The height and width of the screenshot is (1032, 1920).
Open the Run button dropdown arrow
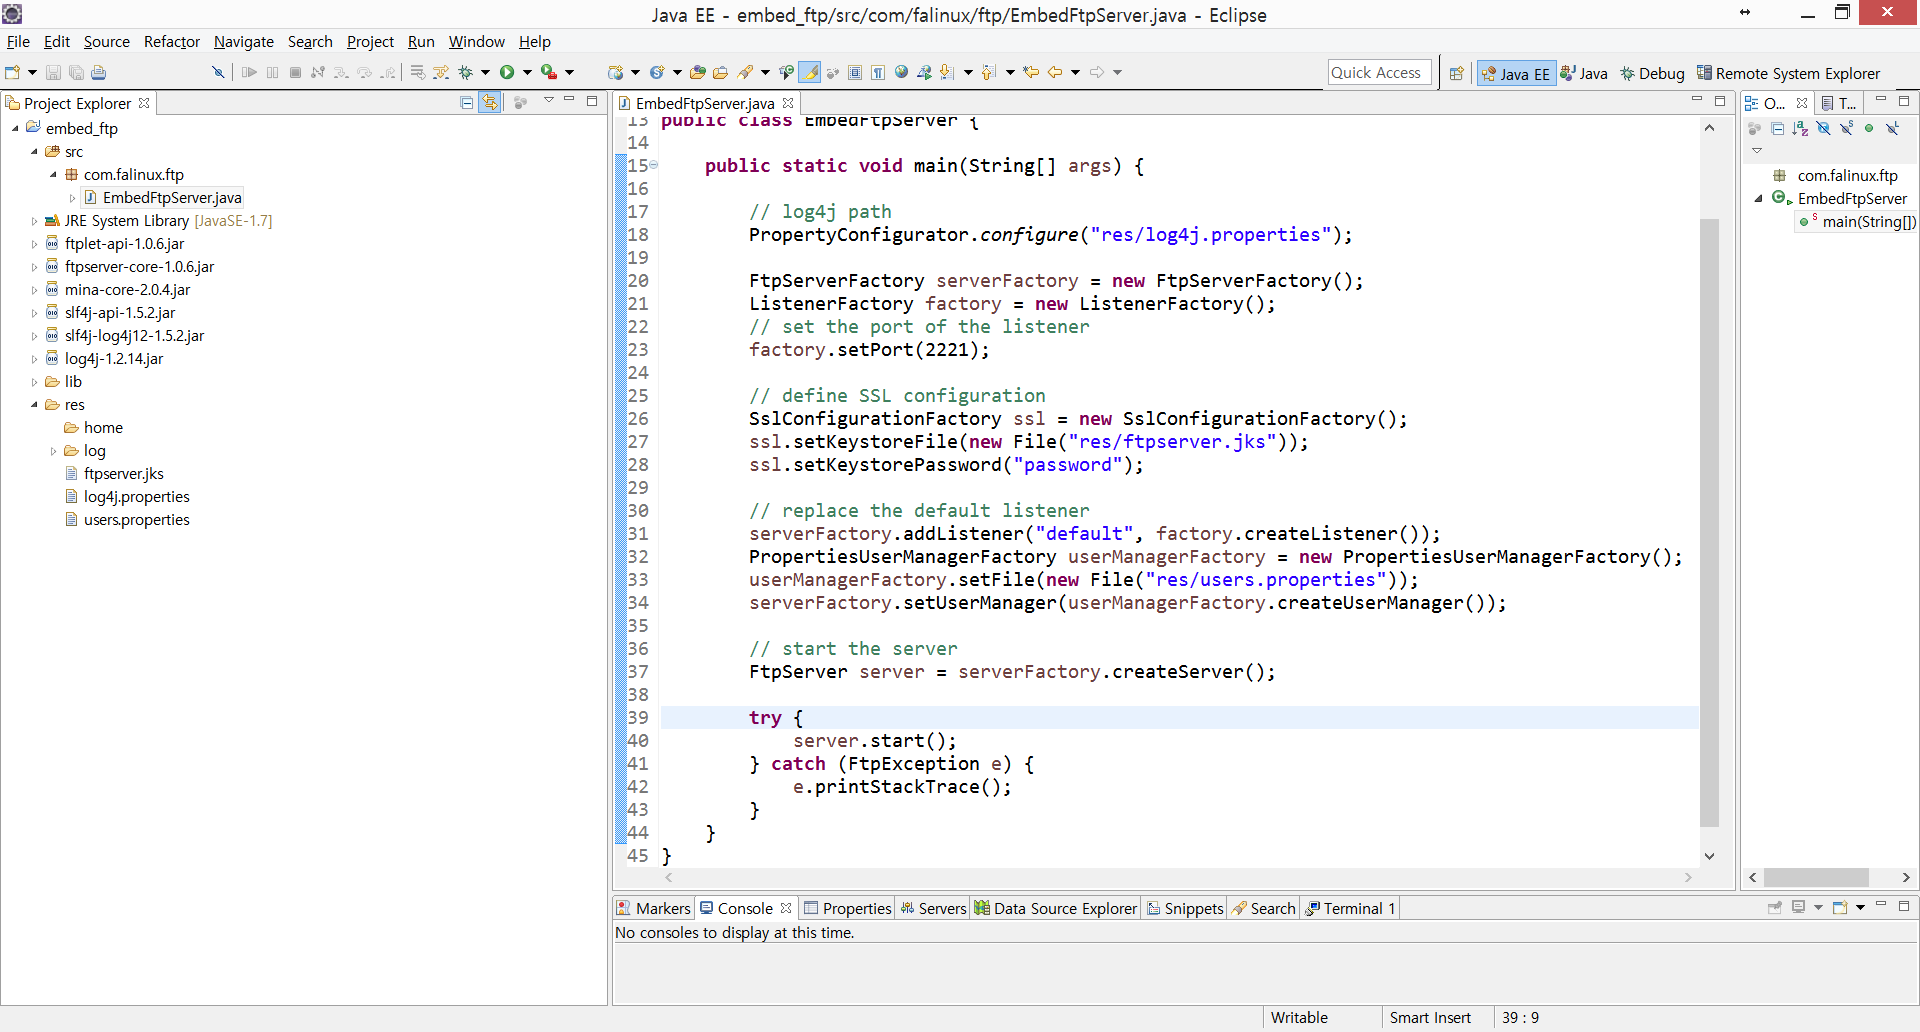click(528, 72)
